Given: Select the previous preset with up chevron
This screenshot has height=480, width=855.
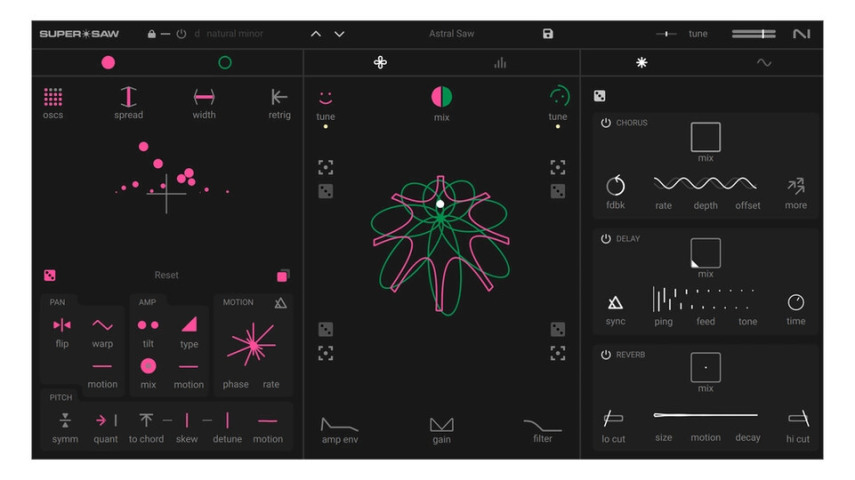Looking at the screenshot, I should (x=316, y=34).
